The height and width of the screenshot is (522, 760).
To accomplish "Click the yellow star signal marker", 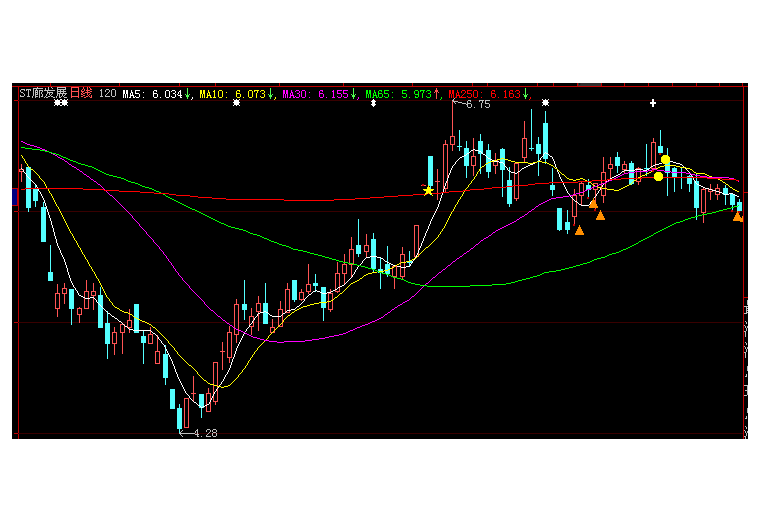I will [429, 190].
